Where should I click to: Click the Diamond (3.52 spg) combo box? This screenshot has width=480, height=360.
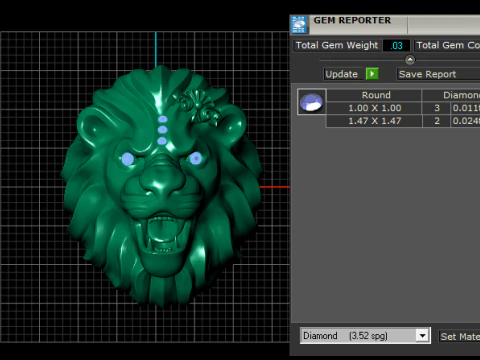(365, 336)
